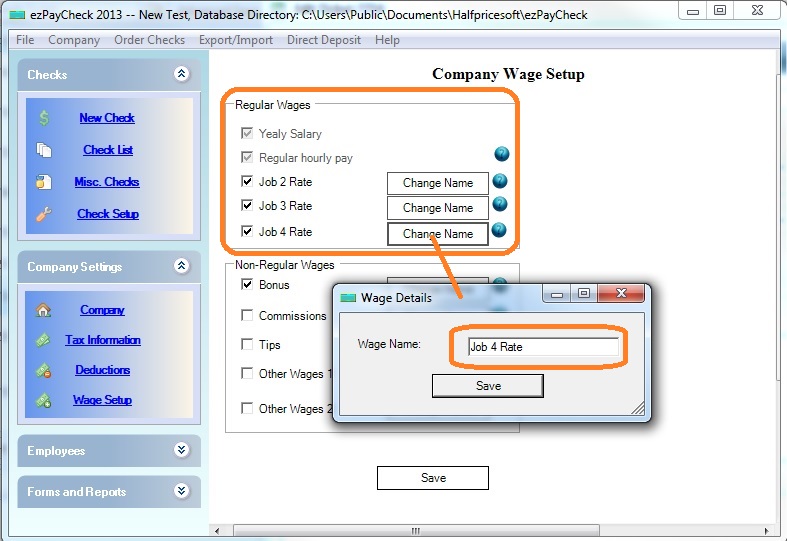Image resolution: width=787 pixels, height=541 pixels.
Task: Click the Check Setup wrench icon
Action: pyautogui.click(x=44, y=214)
